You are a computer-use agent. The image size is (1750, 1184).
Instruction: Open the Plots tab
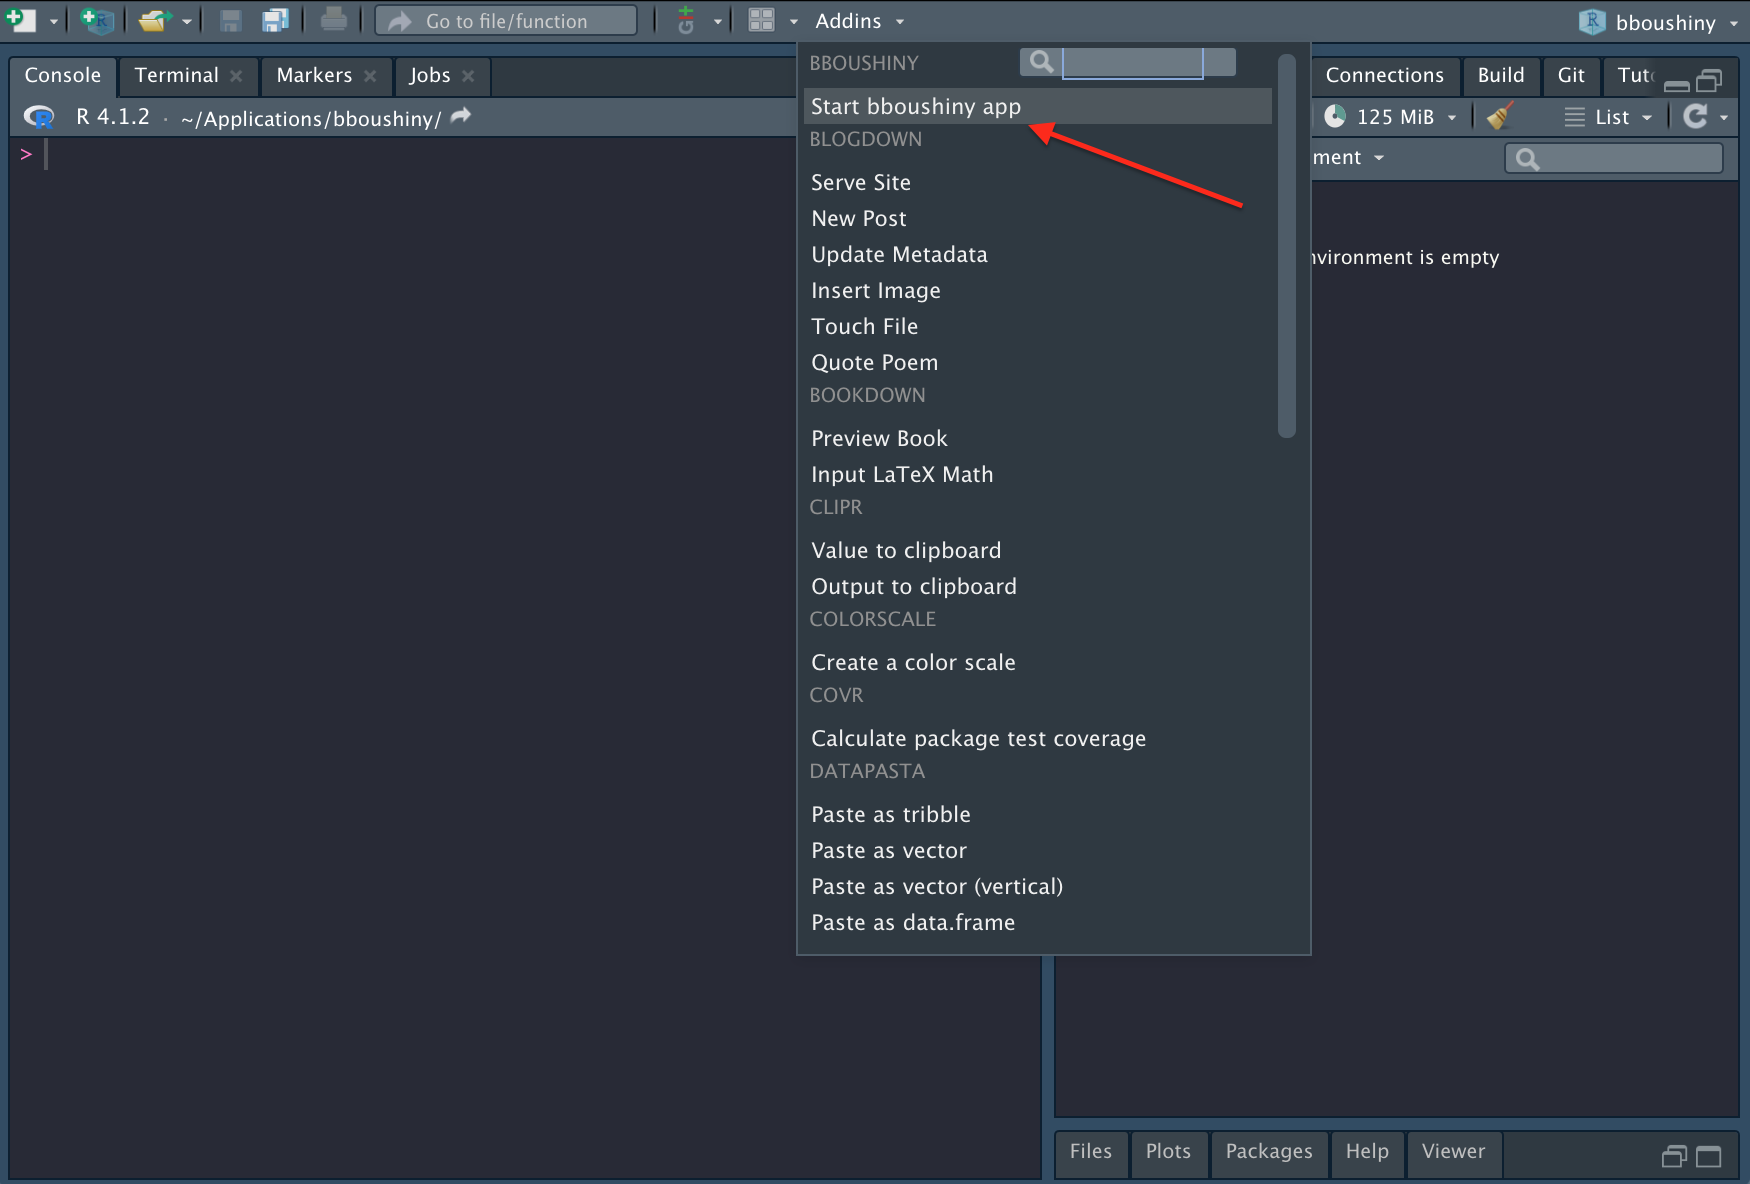1168,1151
